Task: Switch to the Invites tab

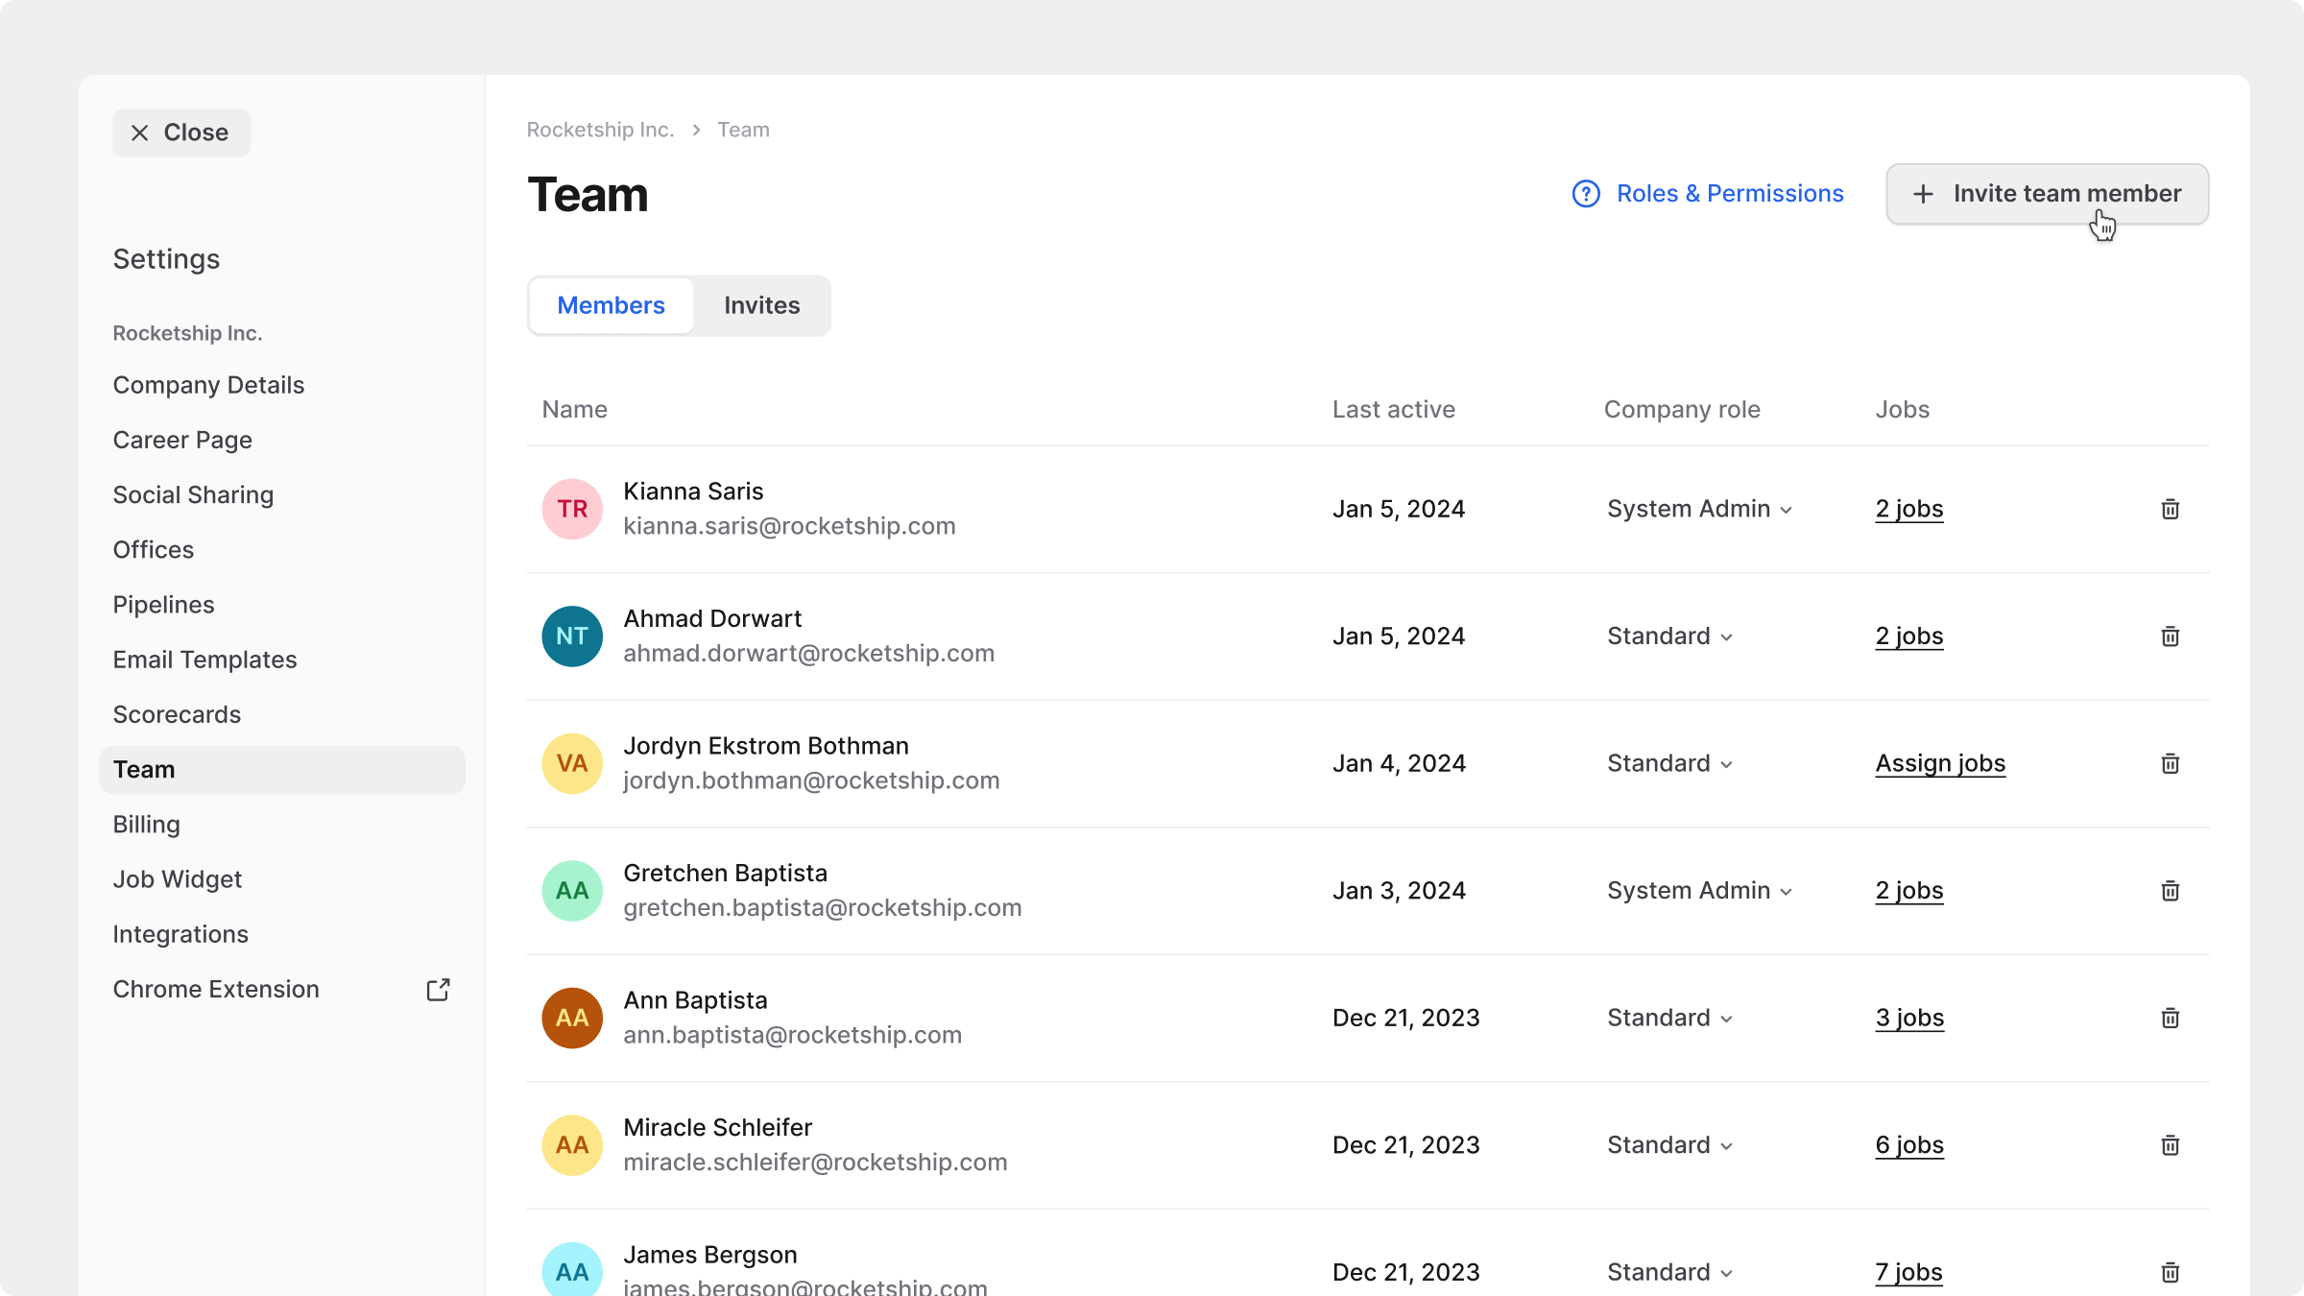Action: tap(761, 305)
